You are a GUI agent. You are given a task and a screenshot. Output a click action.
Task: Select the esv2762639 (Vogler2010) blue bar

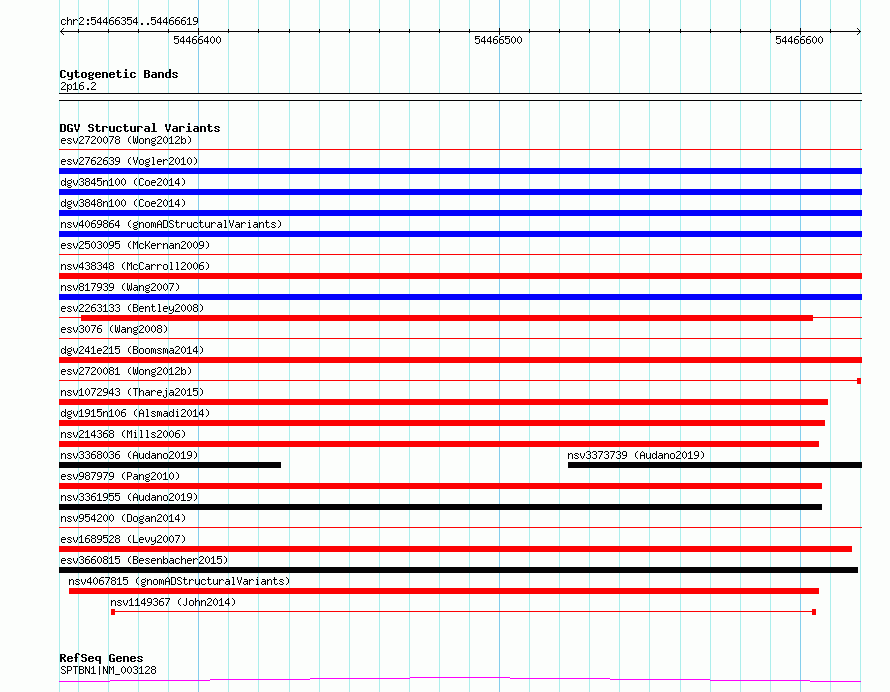(460, 171)
